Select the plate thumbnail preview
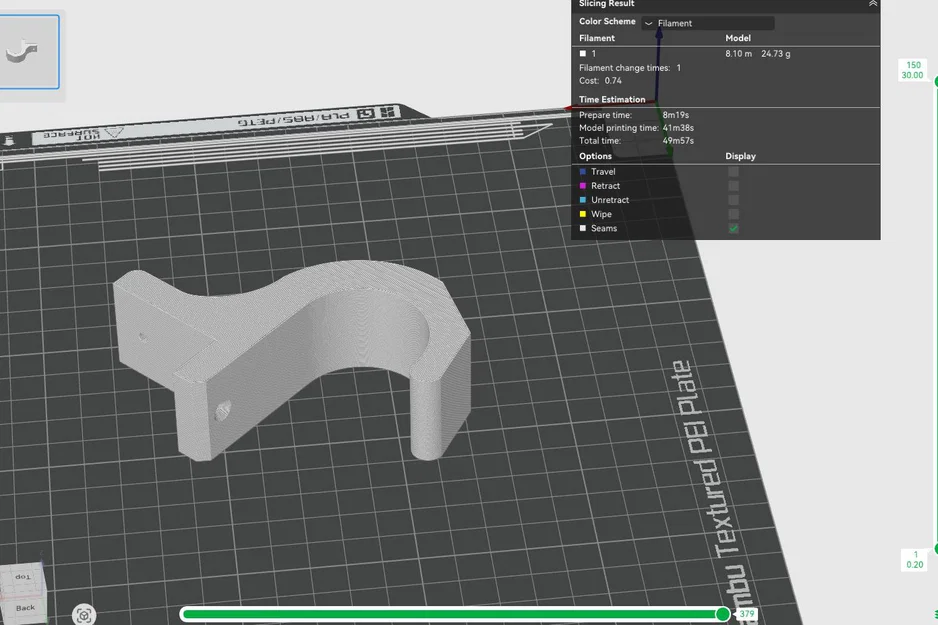Image resolution: width=938 pixels, height=625 pixels. (28, 52)
